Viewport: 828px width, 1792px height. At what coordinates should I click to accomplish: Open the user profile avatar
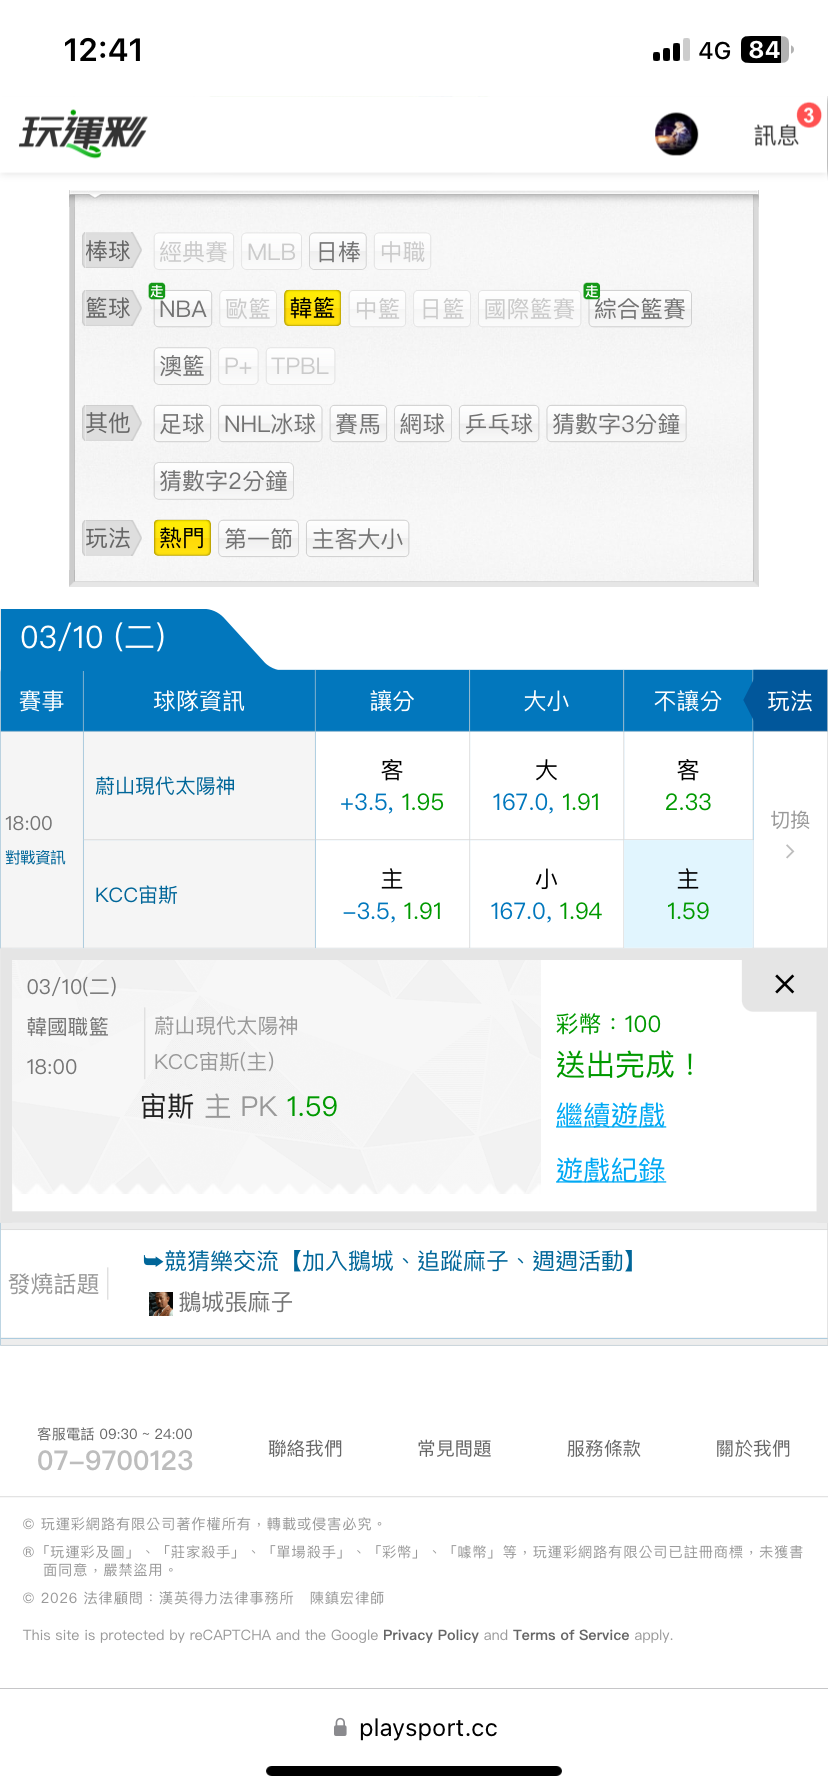tap(676, 134)
